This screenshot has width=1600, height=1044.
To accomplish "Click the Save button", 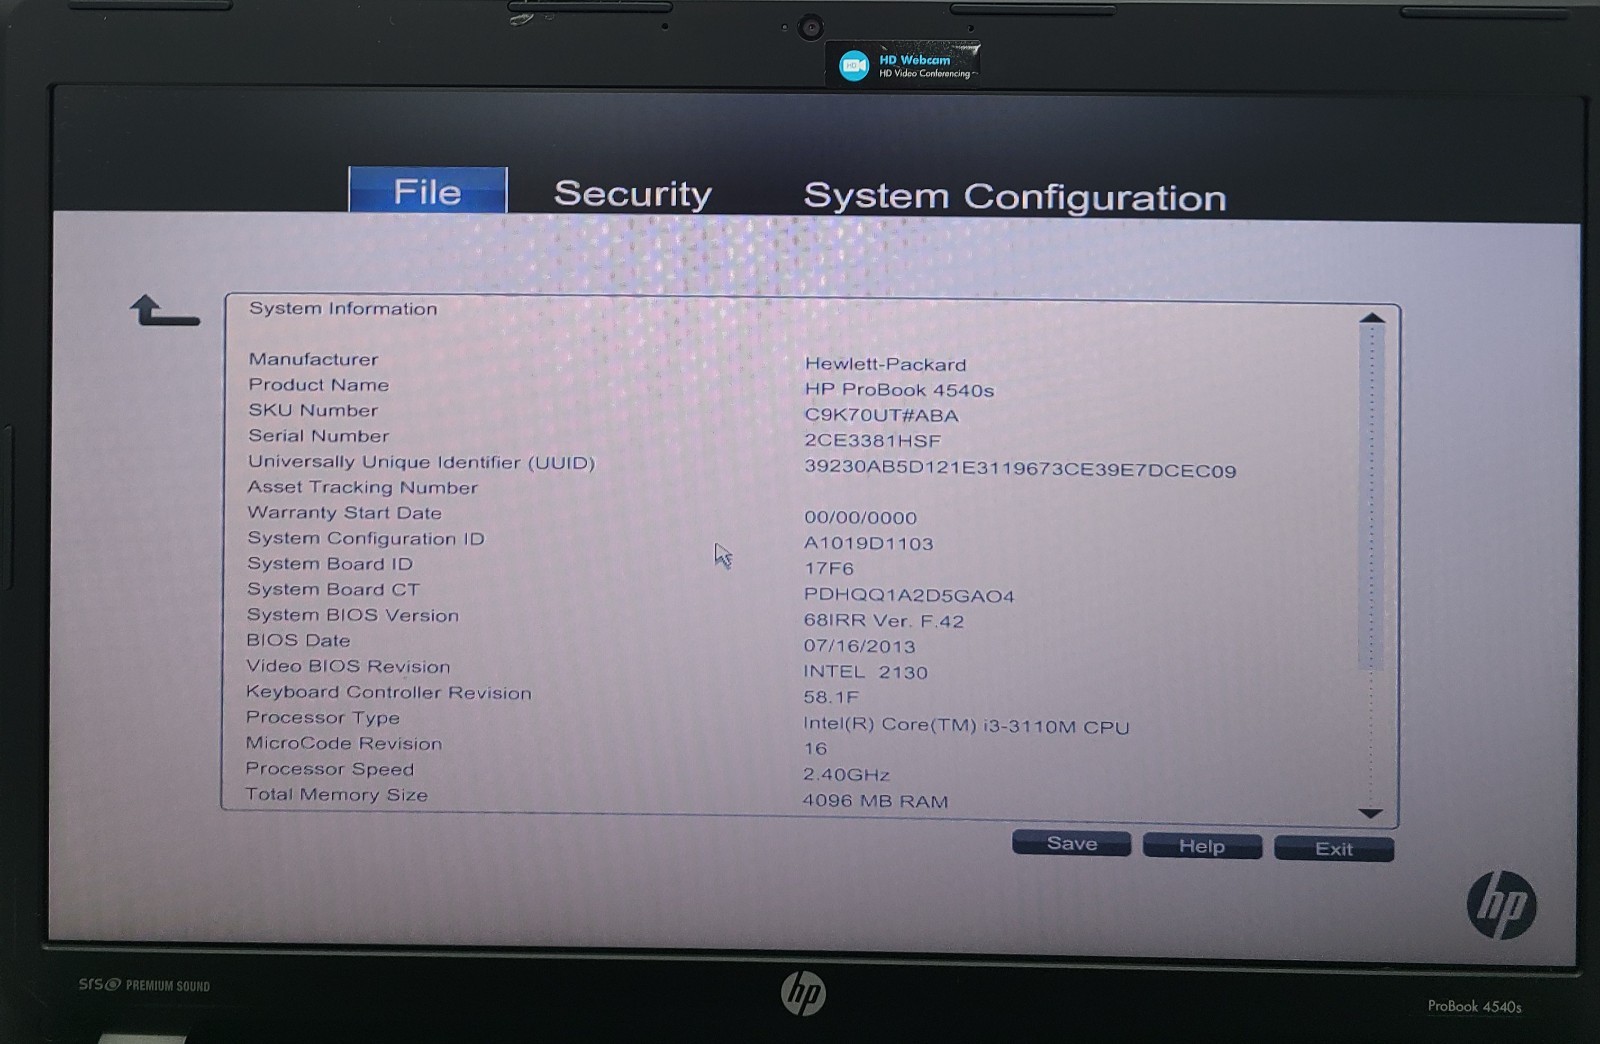I will pos(1072,844).
